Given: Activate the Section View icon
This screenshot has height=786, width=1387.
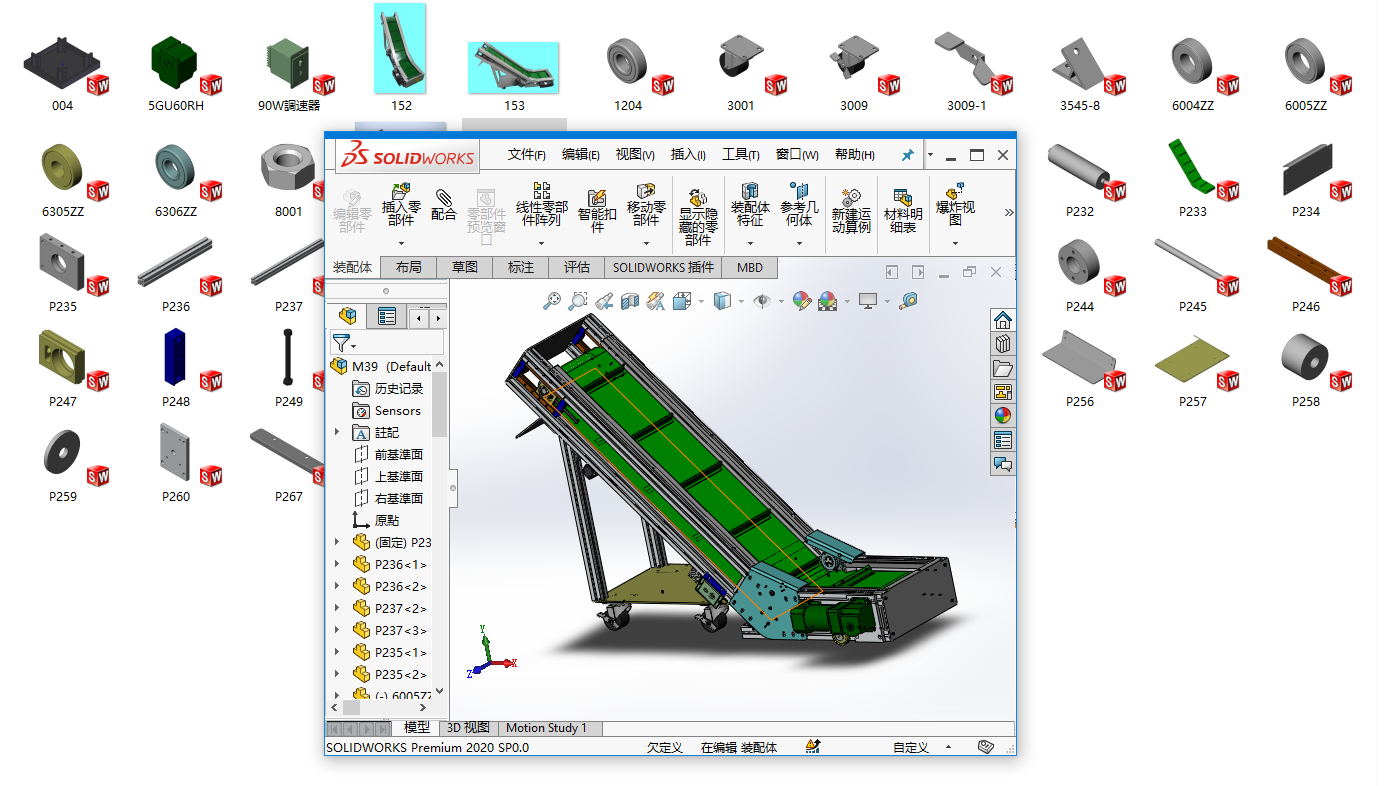Looking at the screenshot, I should click(x=630, y=300).
